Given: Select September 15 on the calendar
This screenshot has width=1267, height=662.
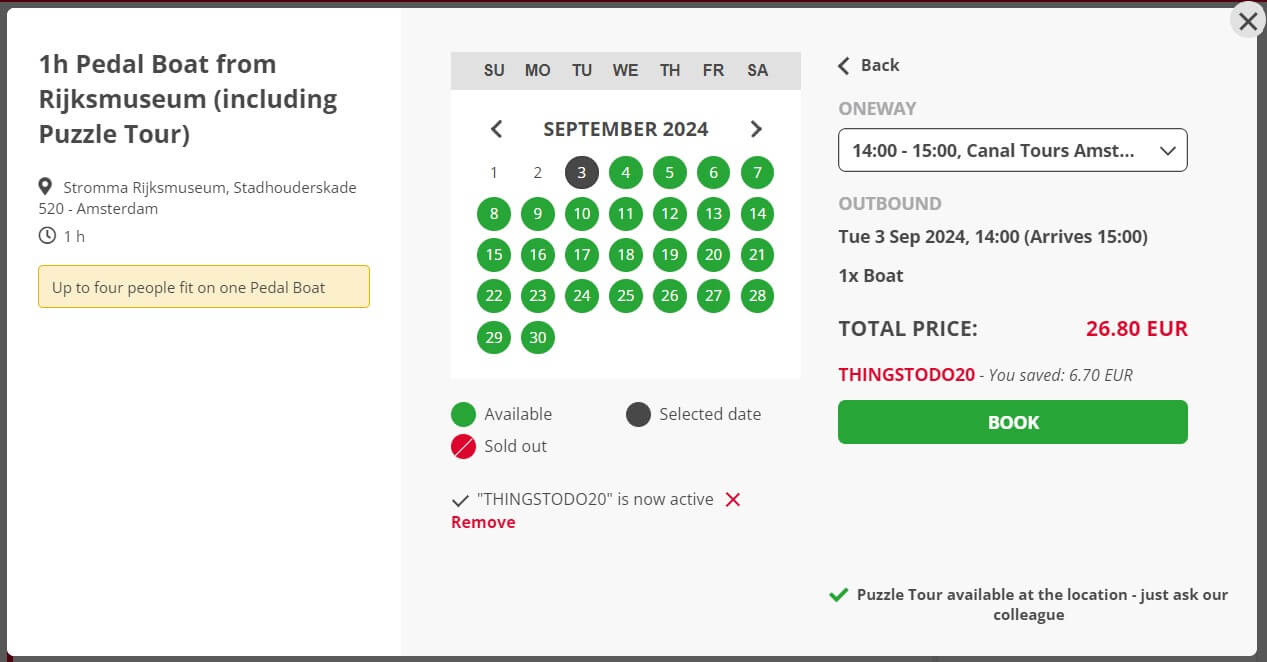Looking at the screenshot, I should [x=493, y=255].
